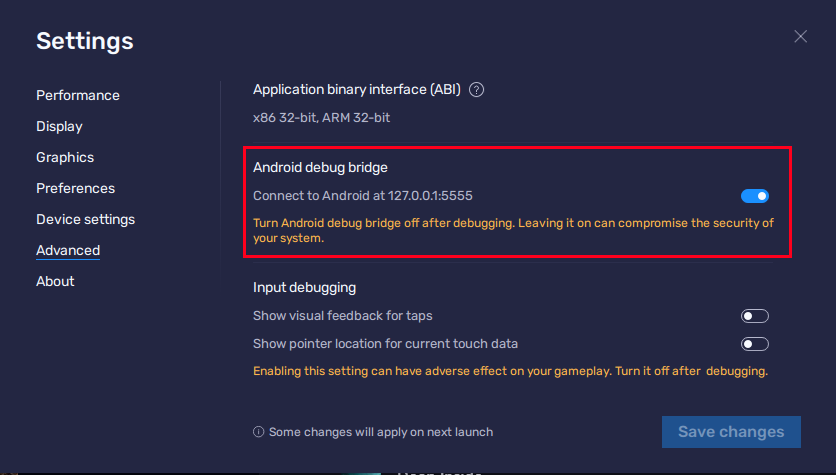Select the Advanced tab in sidebar

click(x=68, y=251)
